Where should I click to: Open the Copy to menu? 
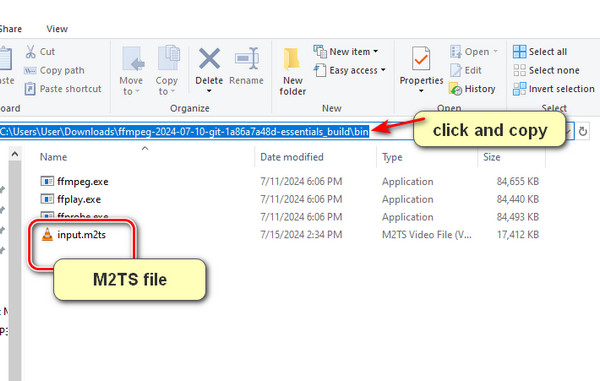tap(167, 71)
